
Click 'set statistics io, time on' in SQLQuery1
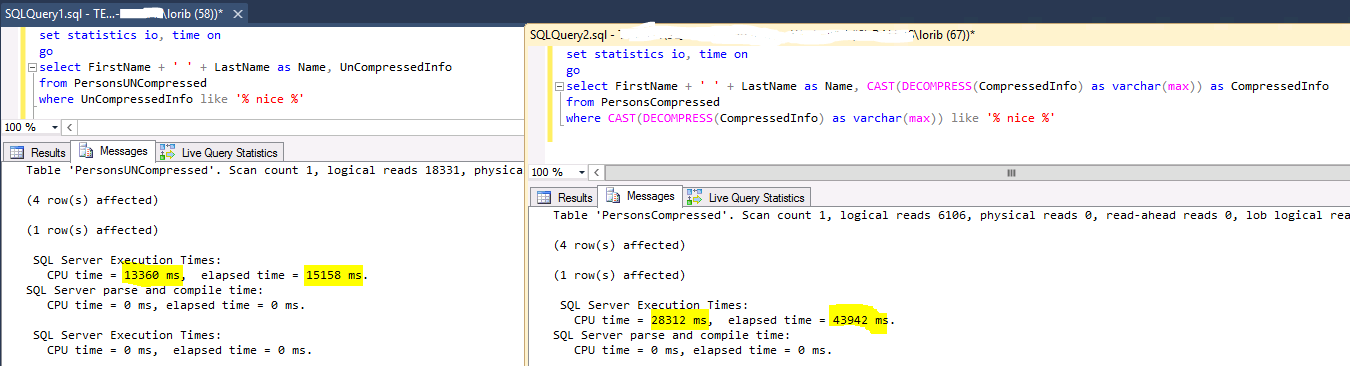(130, 35)
